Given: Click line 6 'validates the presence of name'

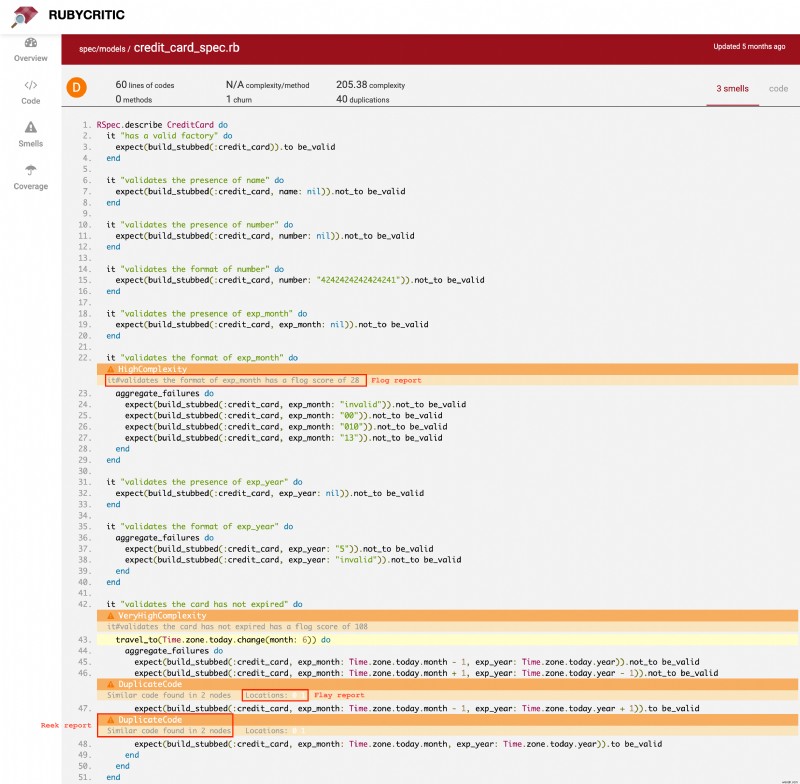Looking at the screenshot, I should [195, 180].
